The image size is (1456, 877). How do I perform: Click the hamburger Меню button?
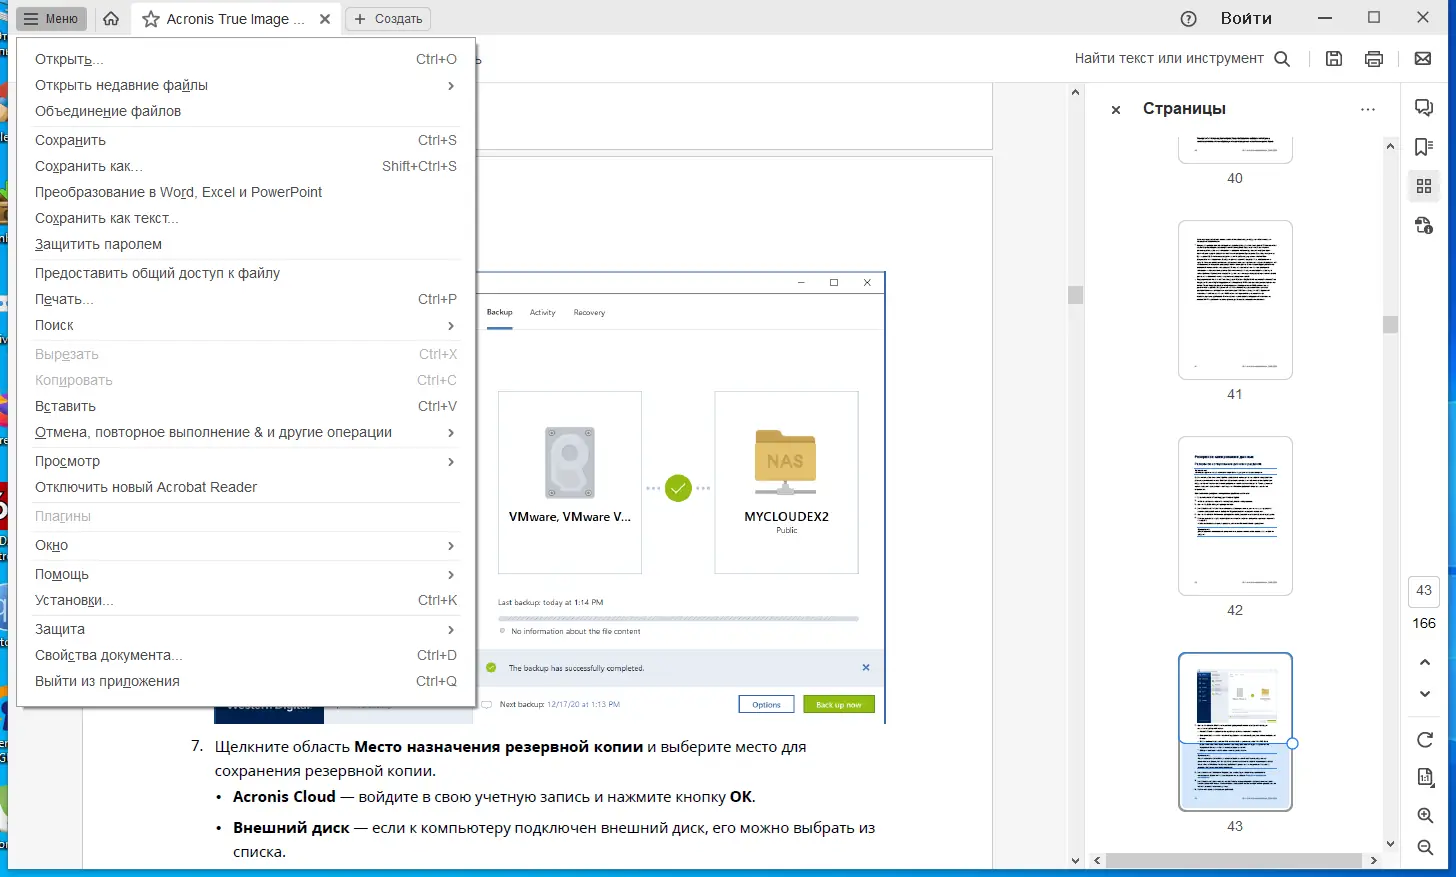[51, 19]
